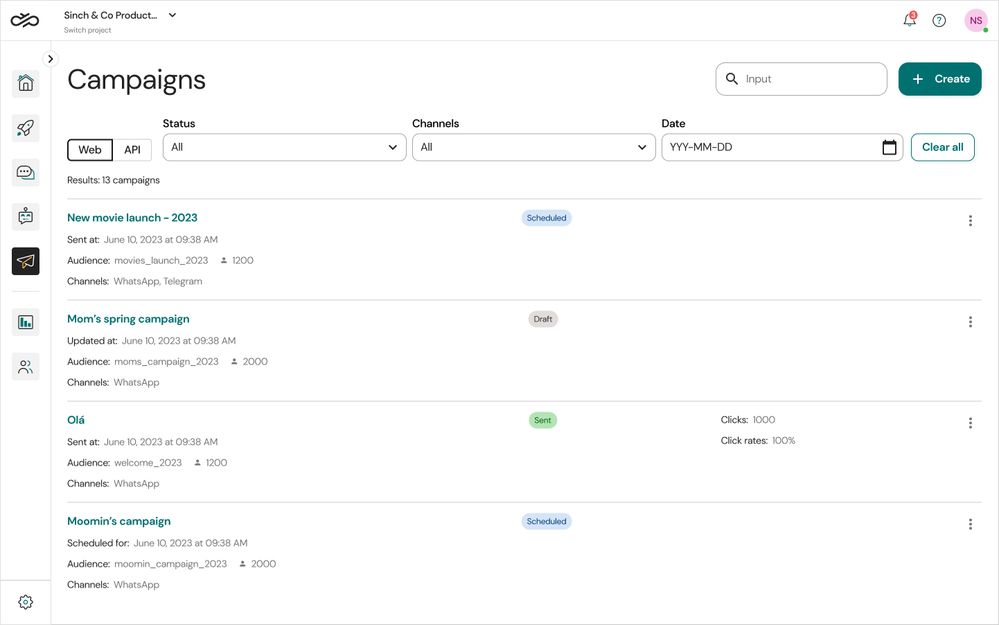Open the contacts people sidebar icon

(x=26, y=367)
